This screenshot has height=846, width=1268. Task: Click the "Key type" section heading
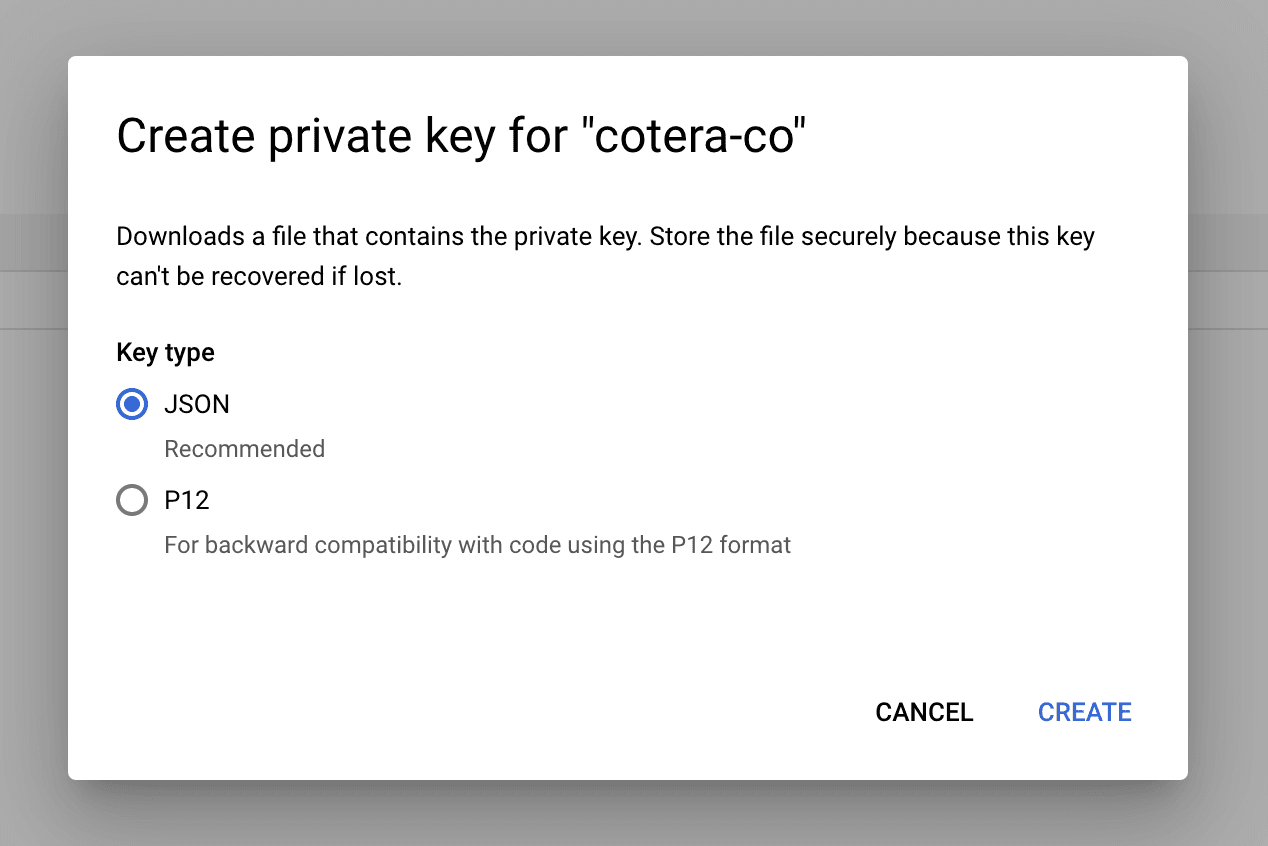[165, 352]
